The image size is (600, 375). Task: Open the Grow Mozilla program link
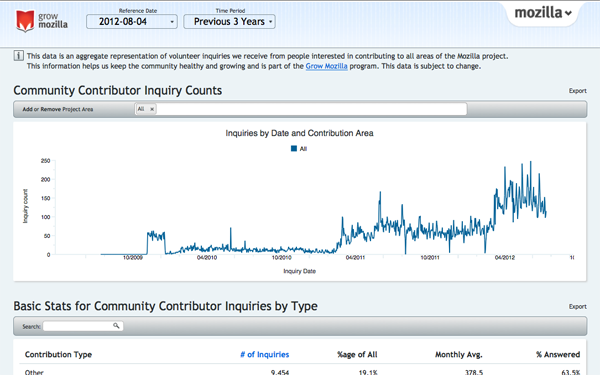click(326, 66)
